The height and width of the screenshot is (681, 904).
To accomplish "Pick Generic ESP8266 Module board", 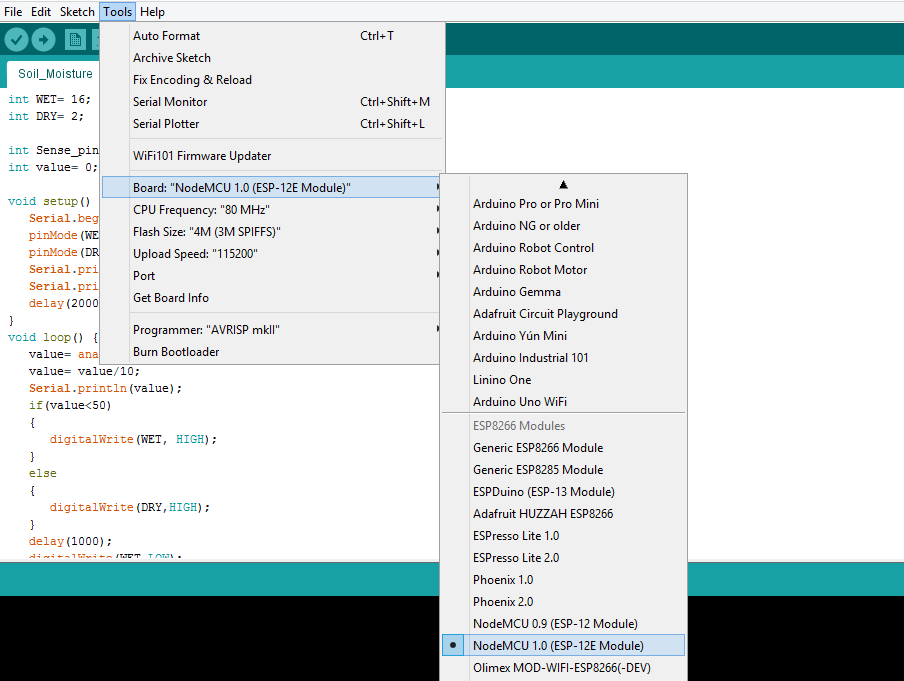I will pyautogui.click(x=538, y=448).
